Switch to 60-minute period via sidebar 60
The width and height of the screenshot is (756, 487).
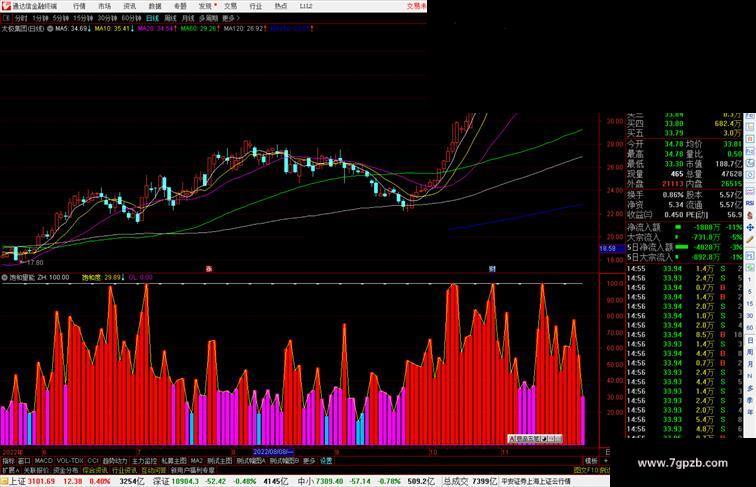(750, 328)
